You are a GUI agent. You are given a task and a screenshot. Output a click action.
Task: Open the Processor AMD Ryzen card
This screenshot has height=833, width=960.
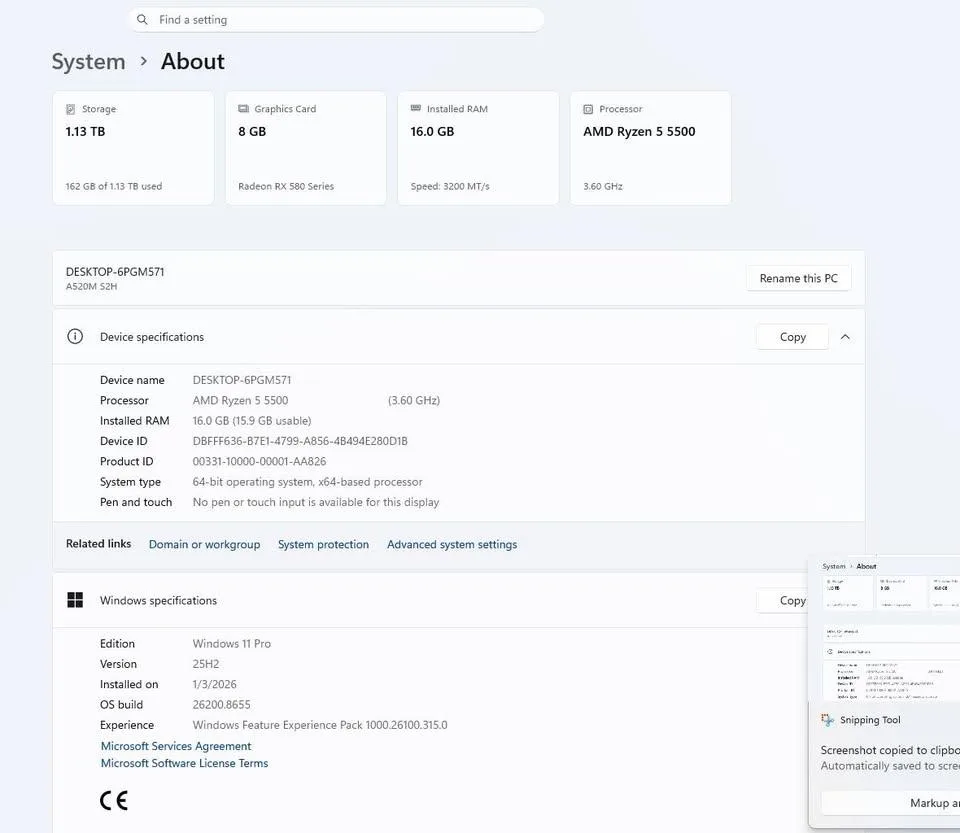click(651, 148)
